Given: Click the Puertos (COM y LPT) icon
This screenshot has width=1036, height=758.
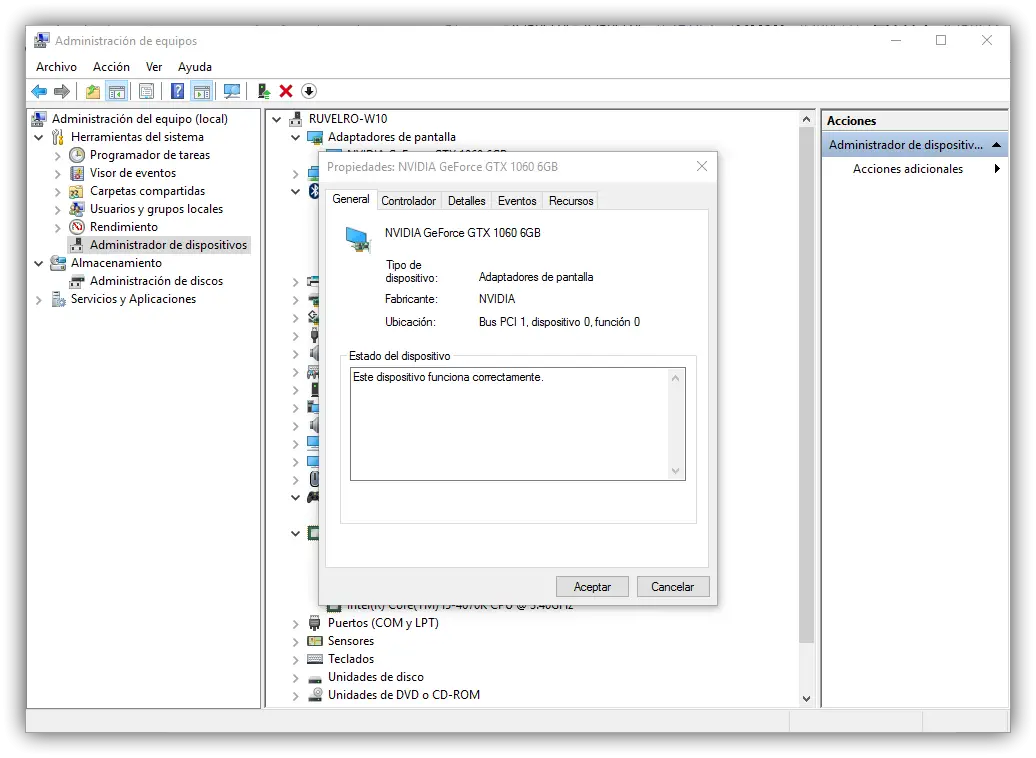Looking at the screenshot, I should coord(314,623).
